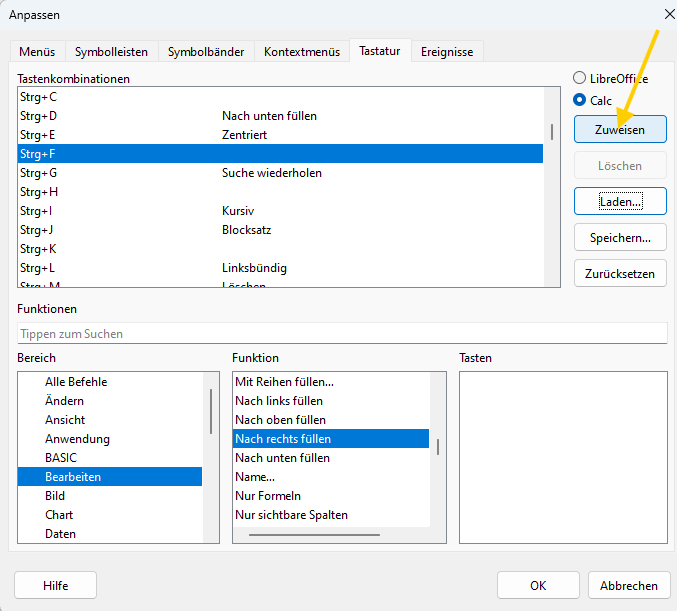Click the Speichern... button
Image resolution: width=677 pixels, height=611 pixels.
(620, 237)
